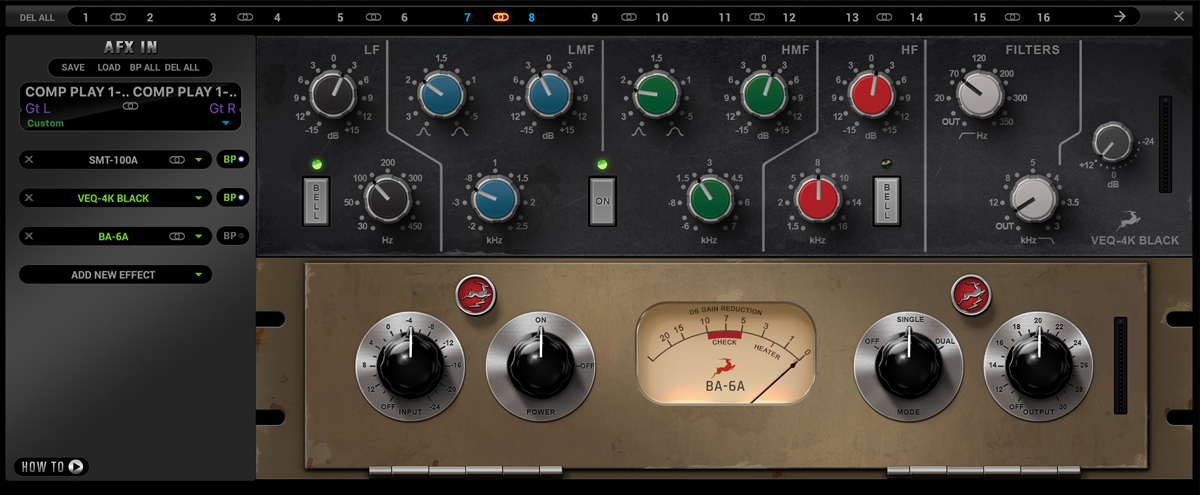Adjust the LMF frequency kHz blue knob

click(x=496, y=199)
